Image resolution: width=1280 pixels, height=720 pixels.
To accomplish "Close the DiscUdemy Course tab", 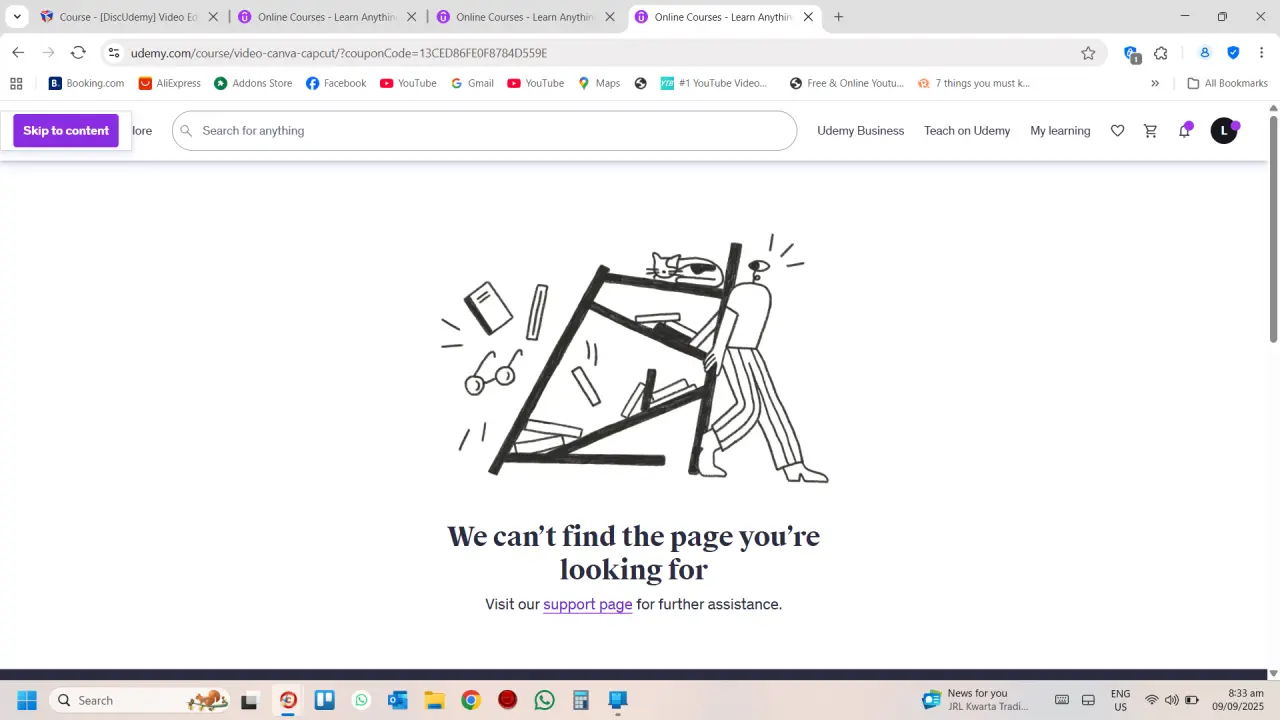I will coord(213,17).
